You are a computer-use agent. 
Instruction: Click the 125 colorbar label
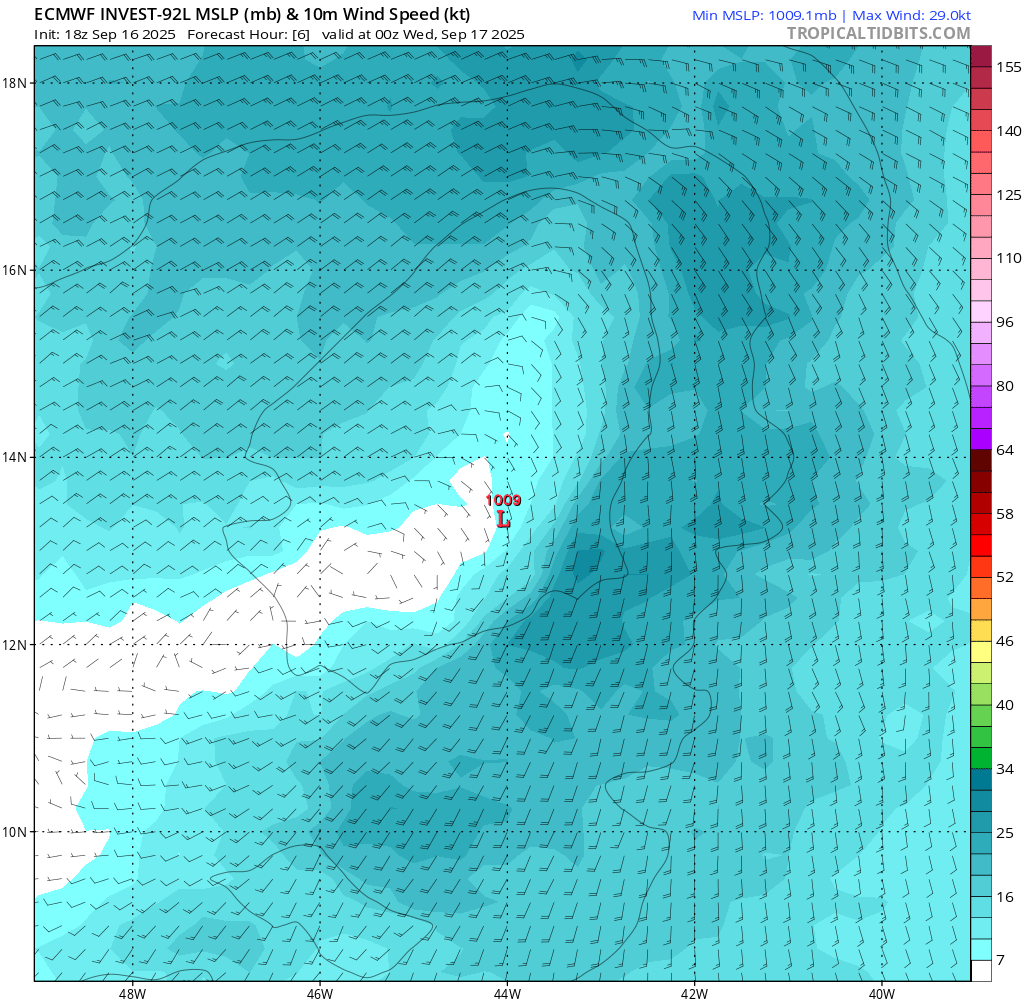tap(1008, 195)
